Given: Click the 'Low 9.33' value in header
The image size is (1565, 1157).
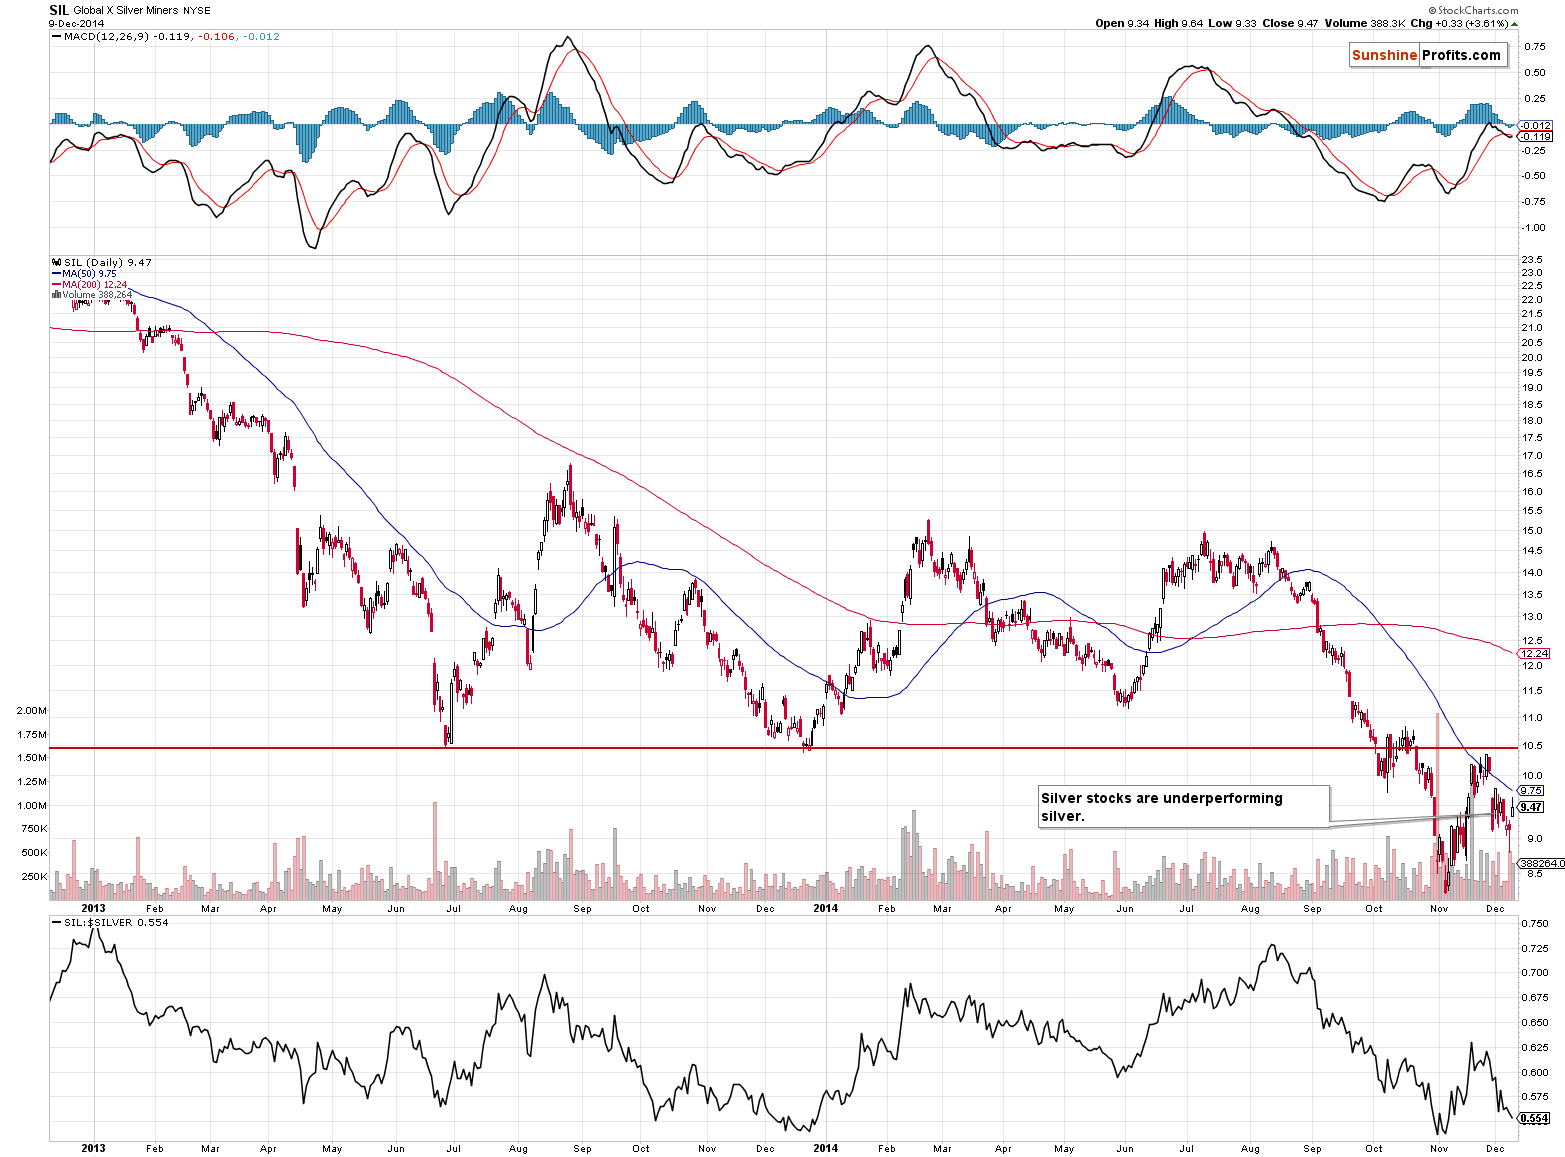Looking at the screenshot, I should point(1232,23).
